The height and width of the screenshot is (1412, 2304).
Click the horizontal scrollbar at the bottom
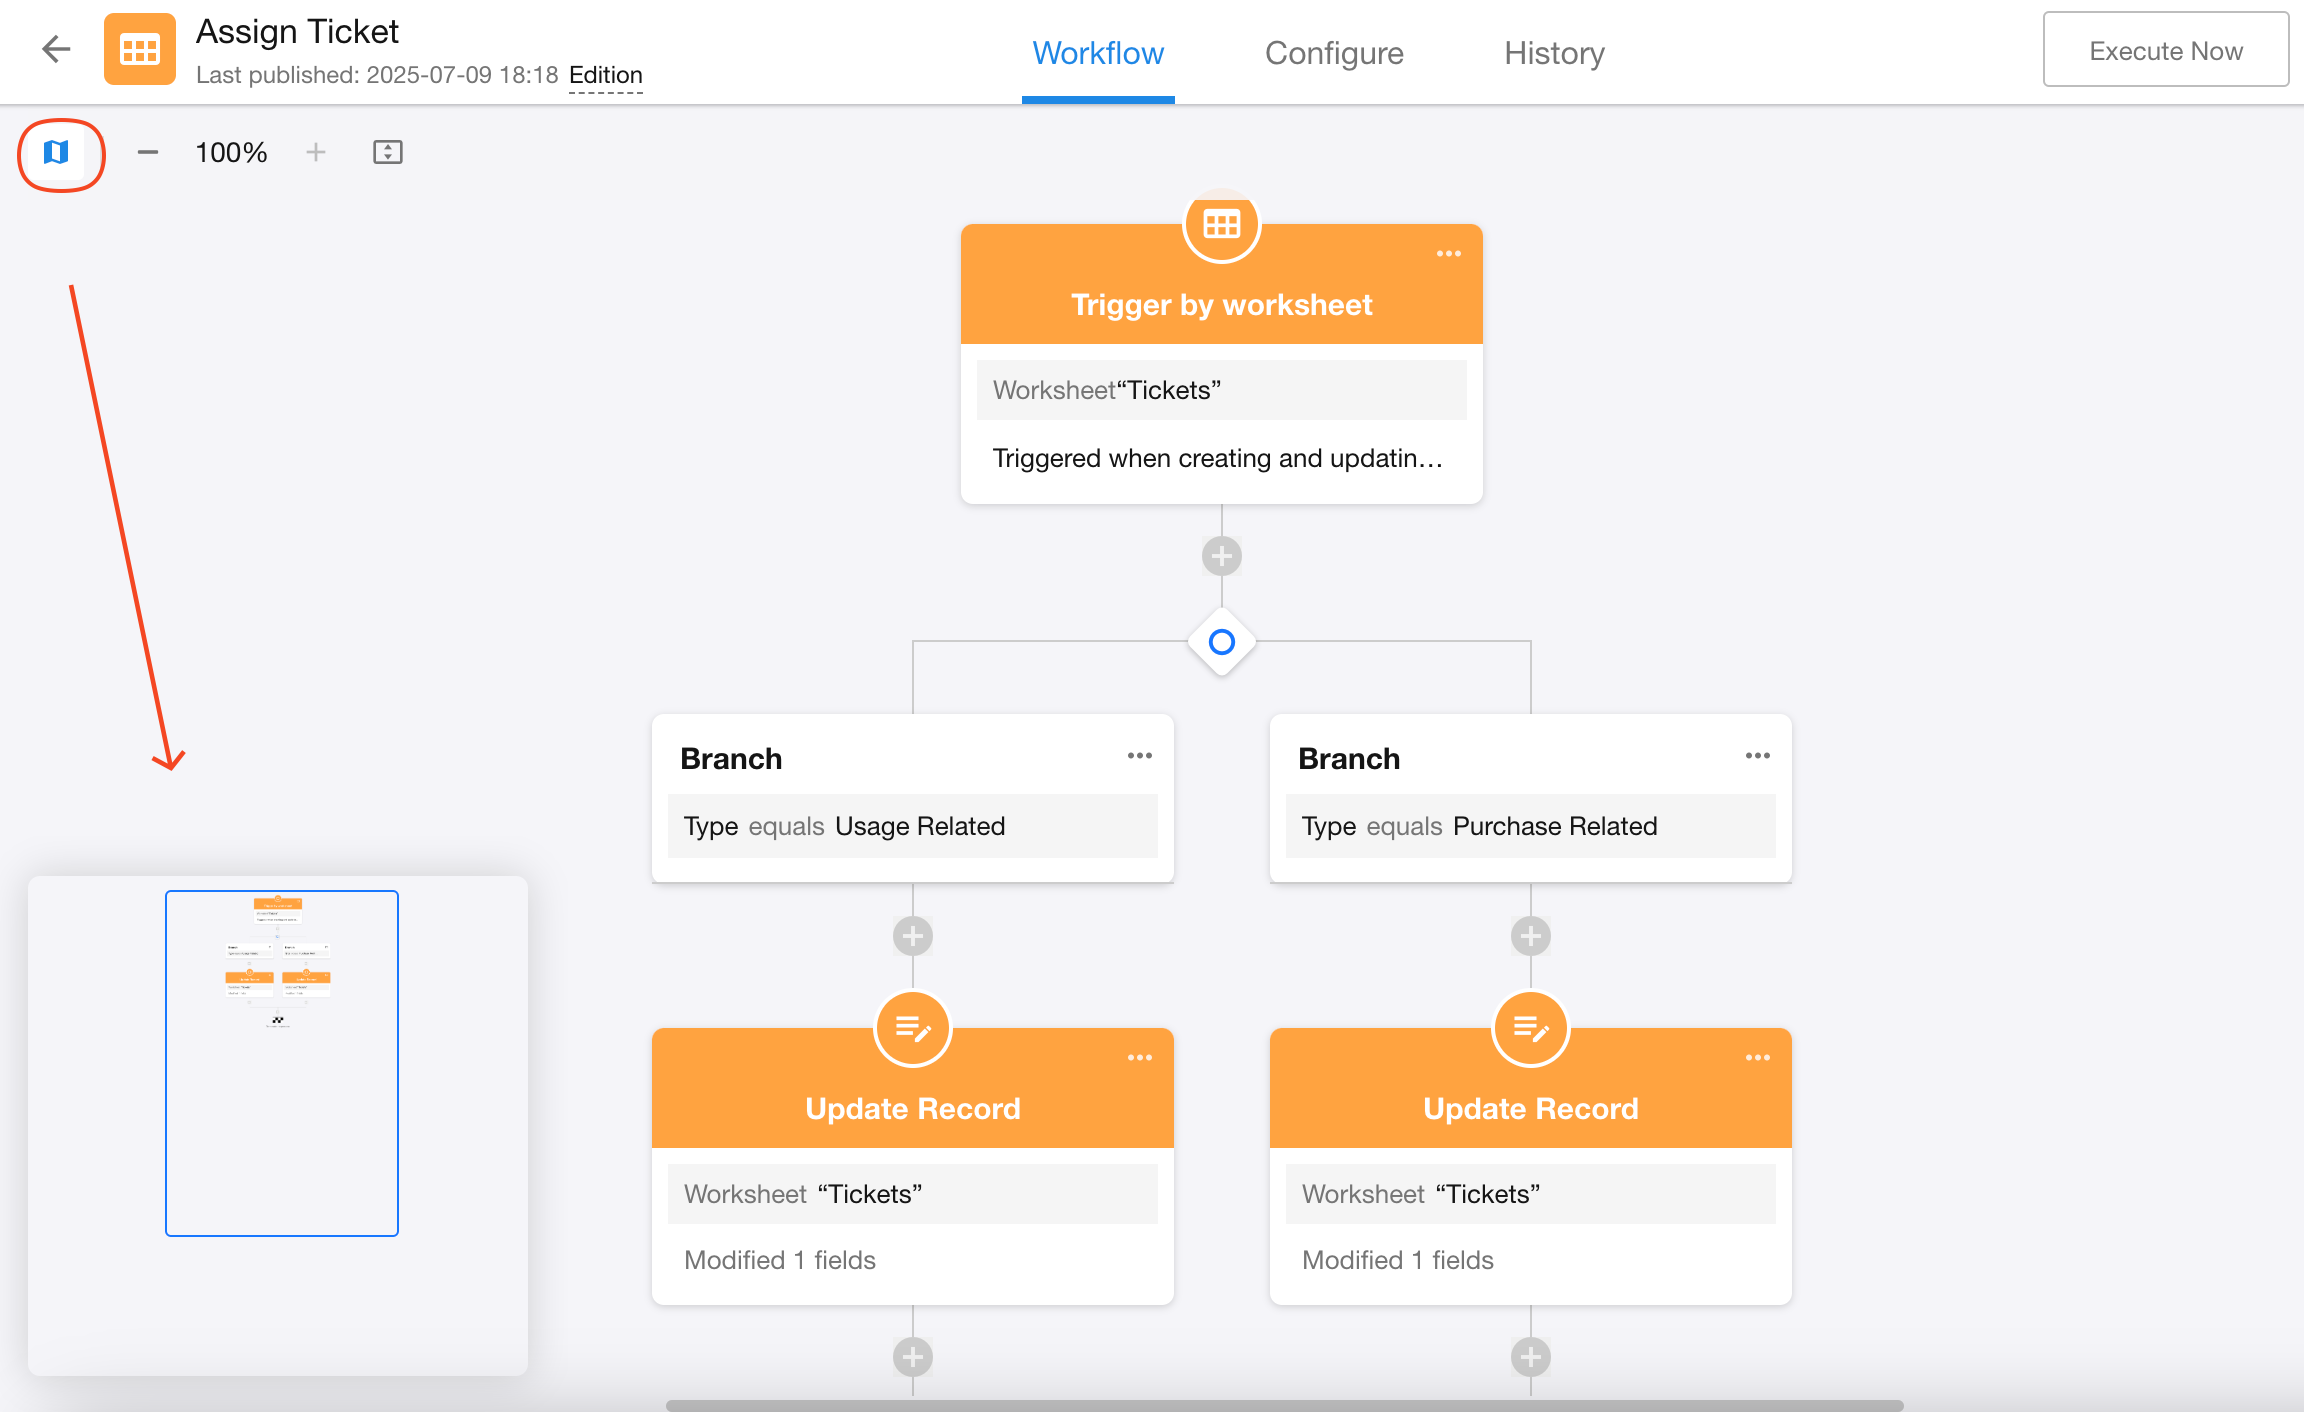pyautogui.click(x=1284, y=1405)
